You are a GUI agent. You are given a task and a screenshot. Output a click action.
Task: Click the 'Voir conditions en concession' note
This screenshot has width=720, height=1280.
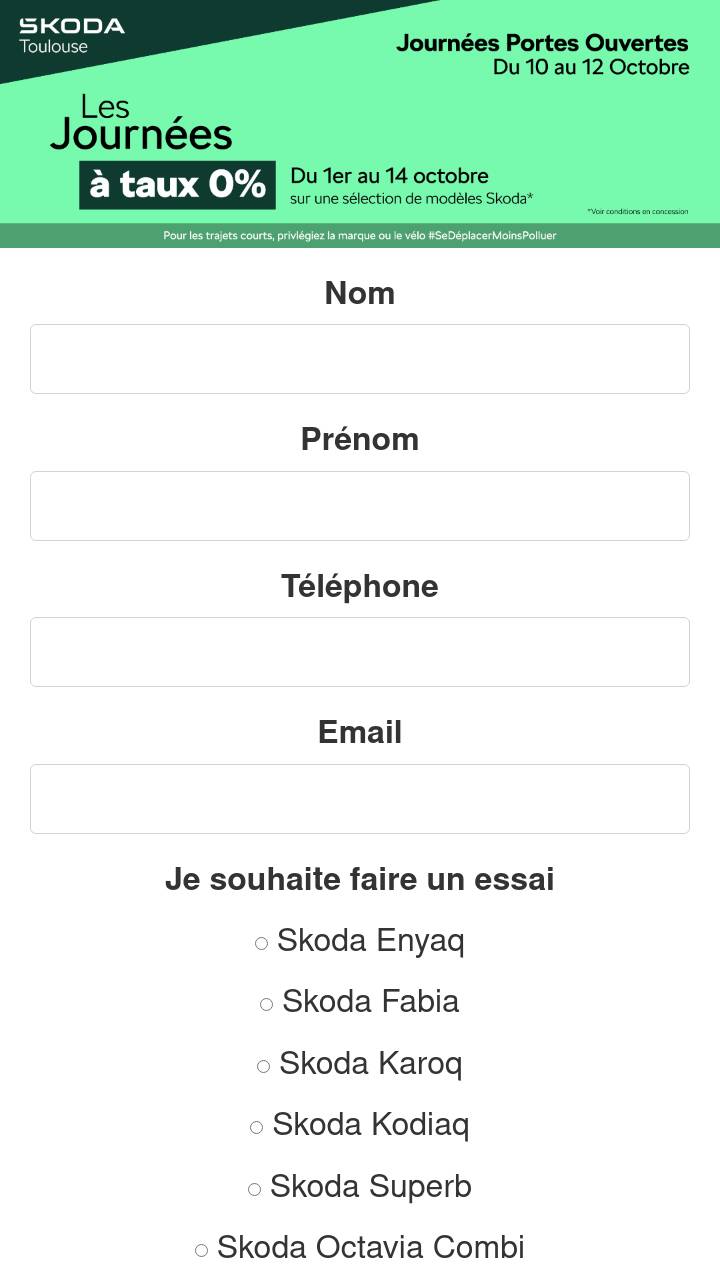coord(637,212)
